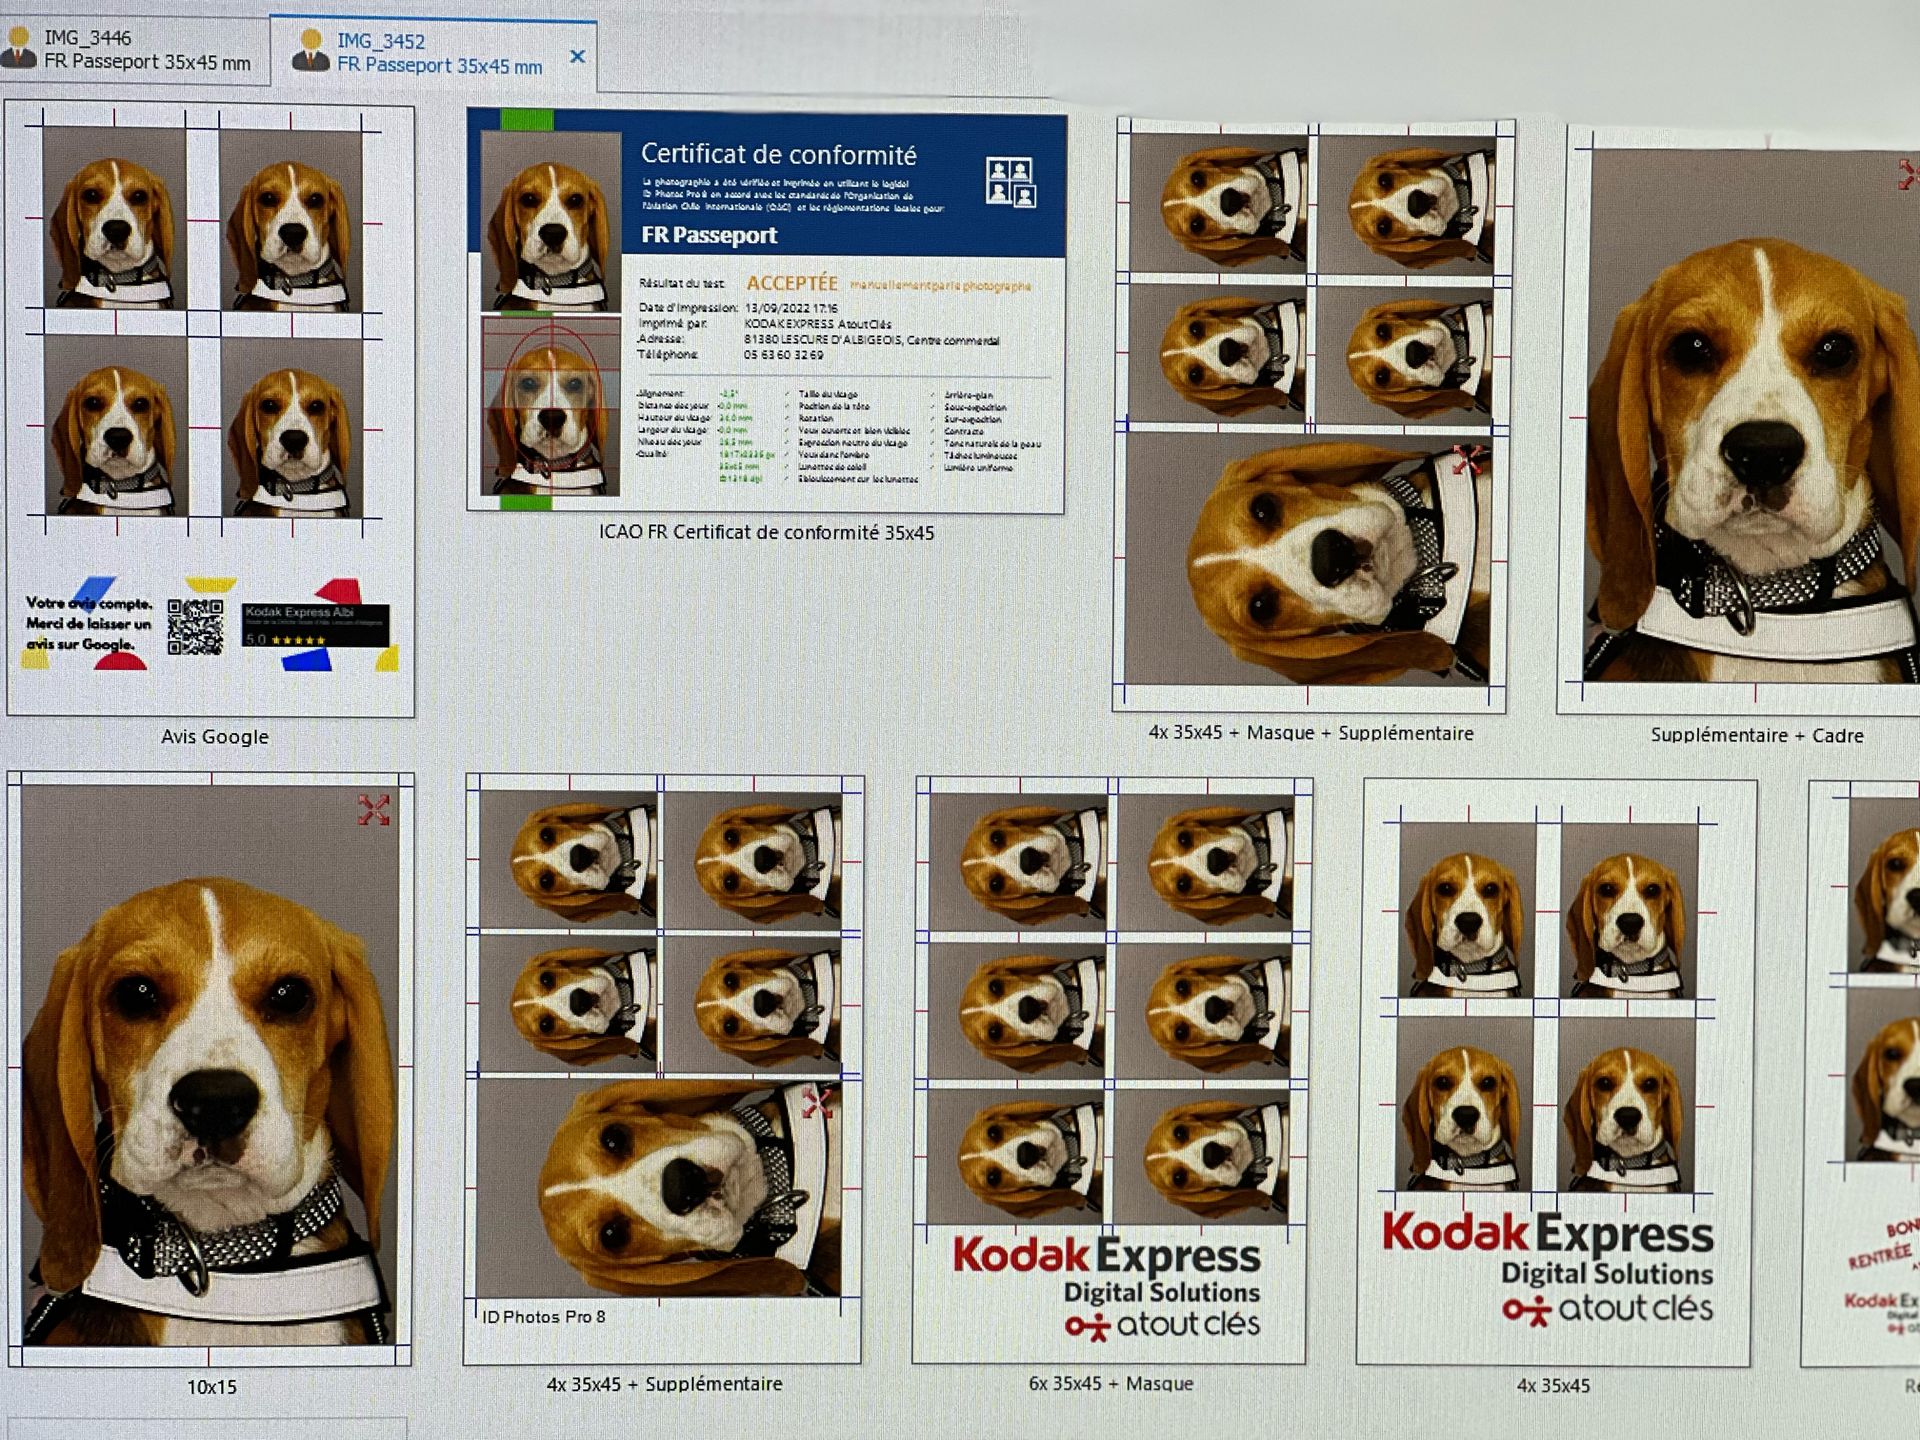
Task: Select the Avis Google print layout
Action: tap(210, 410)
